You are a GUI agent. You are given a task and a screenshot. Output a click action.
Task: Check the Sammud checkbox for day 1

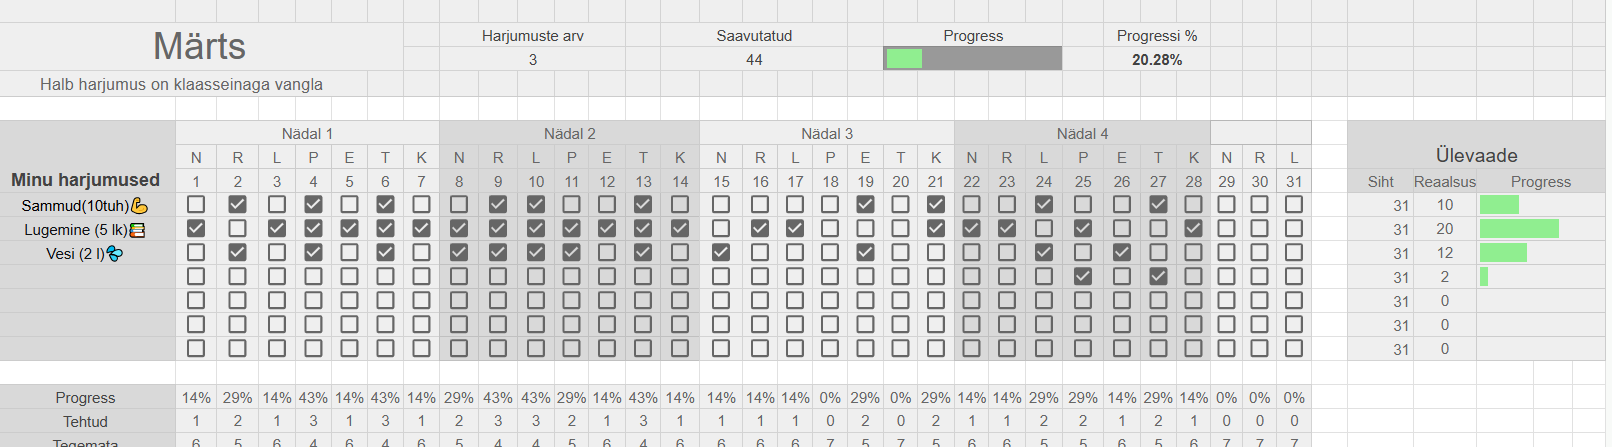pos(196,204)
